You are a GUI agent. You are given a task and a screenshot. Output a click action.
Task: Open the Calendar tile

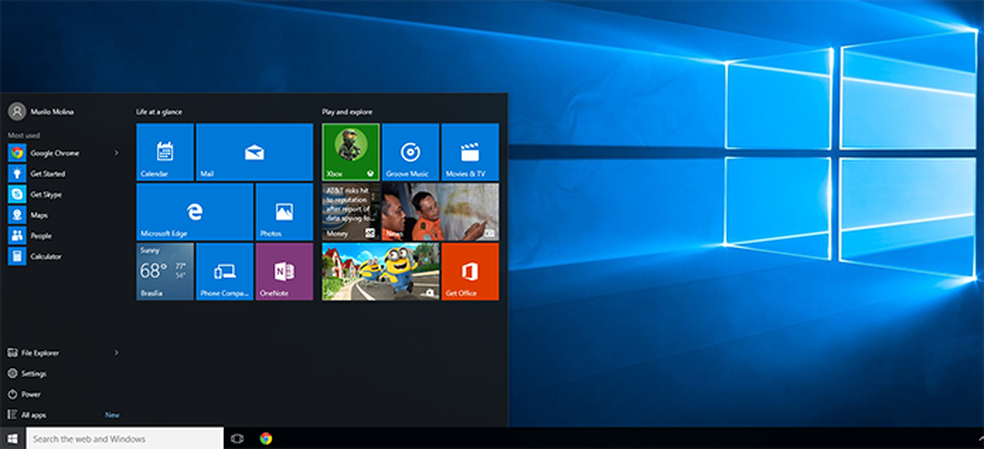coord(165,152)
